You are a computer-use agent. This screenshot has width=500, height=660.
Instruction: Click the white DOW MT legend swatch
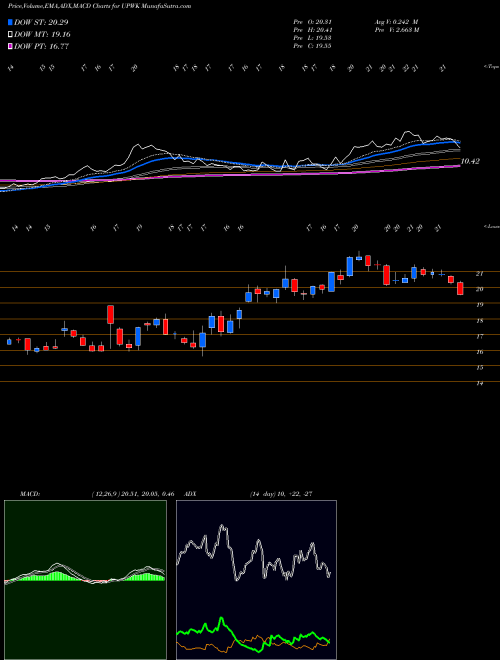(x=10, y=35)
